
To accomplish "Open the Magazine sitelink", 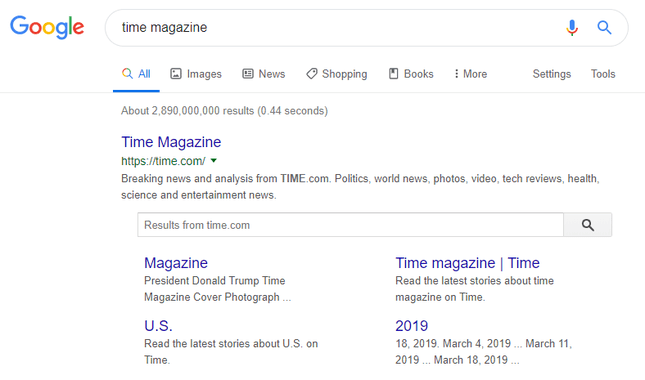I will pos(176,263).
